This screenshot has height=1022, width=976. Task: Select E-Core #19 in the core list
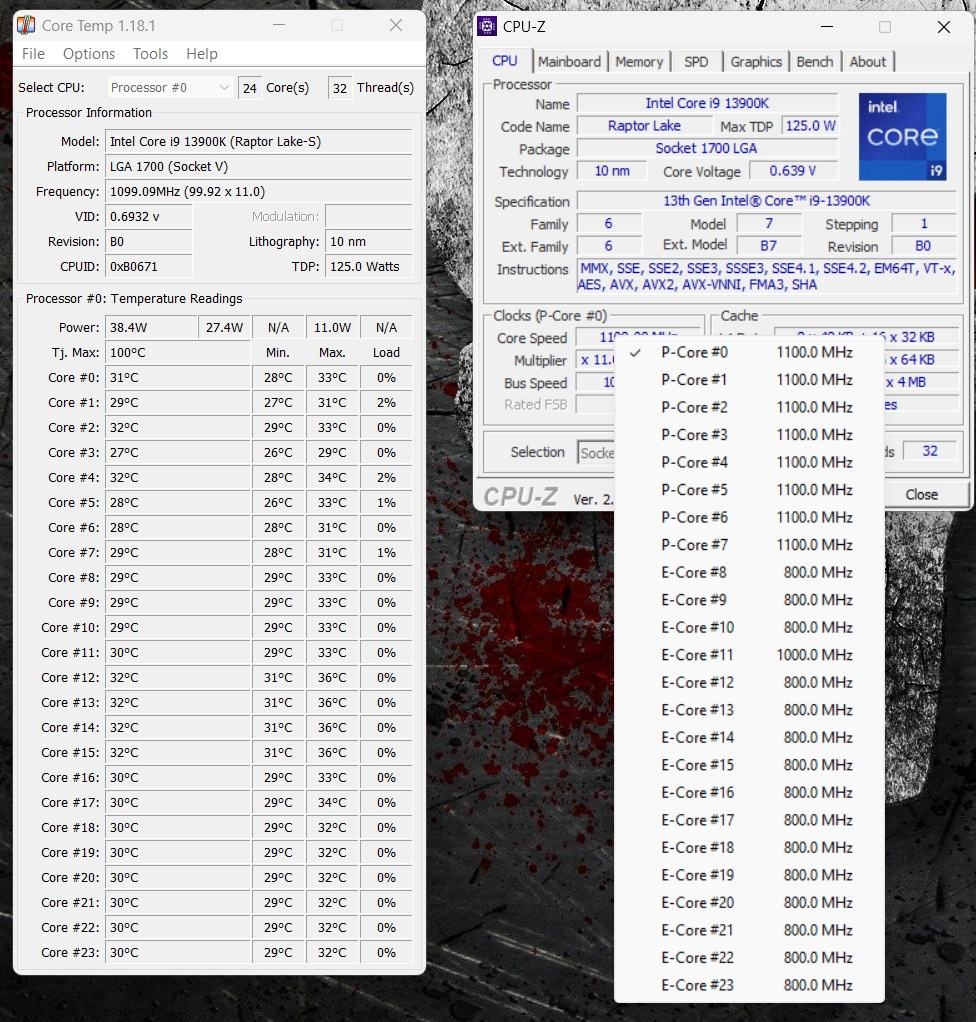(749, 875)
